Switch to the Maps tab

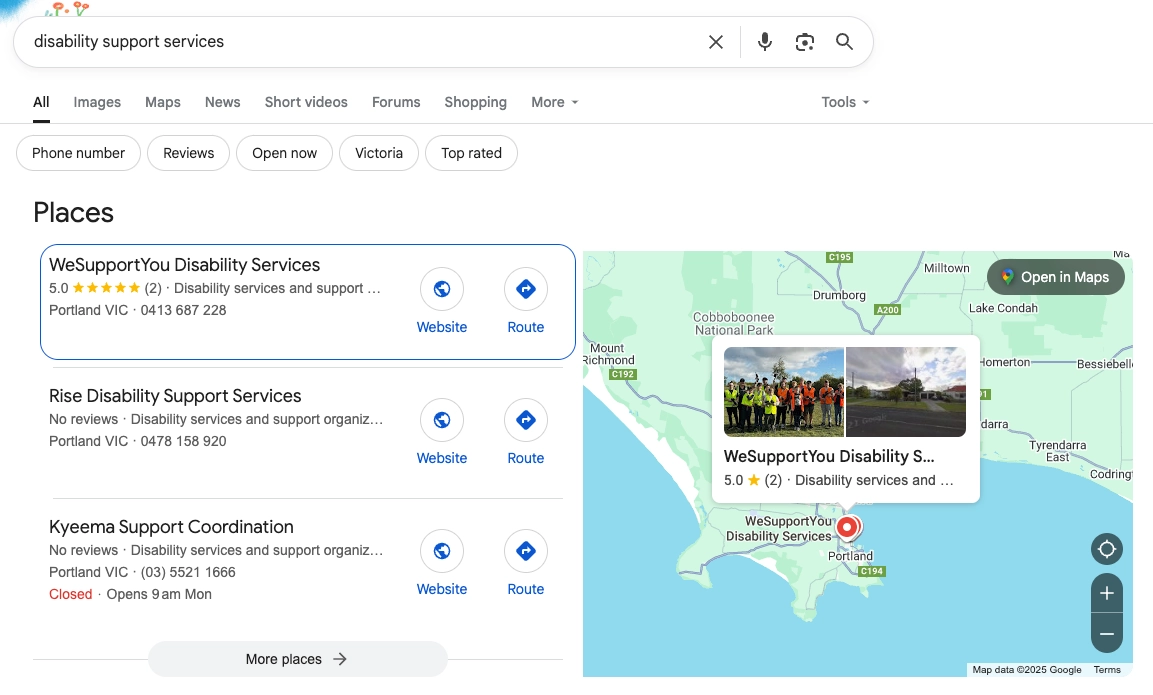click(163, 102)
